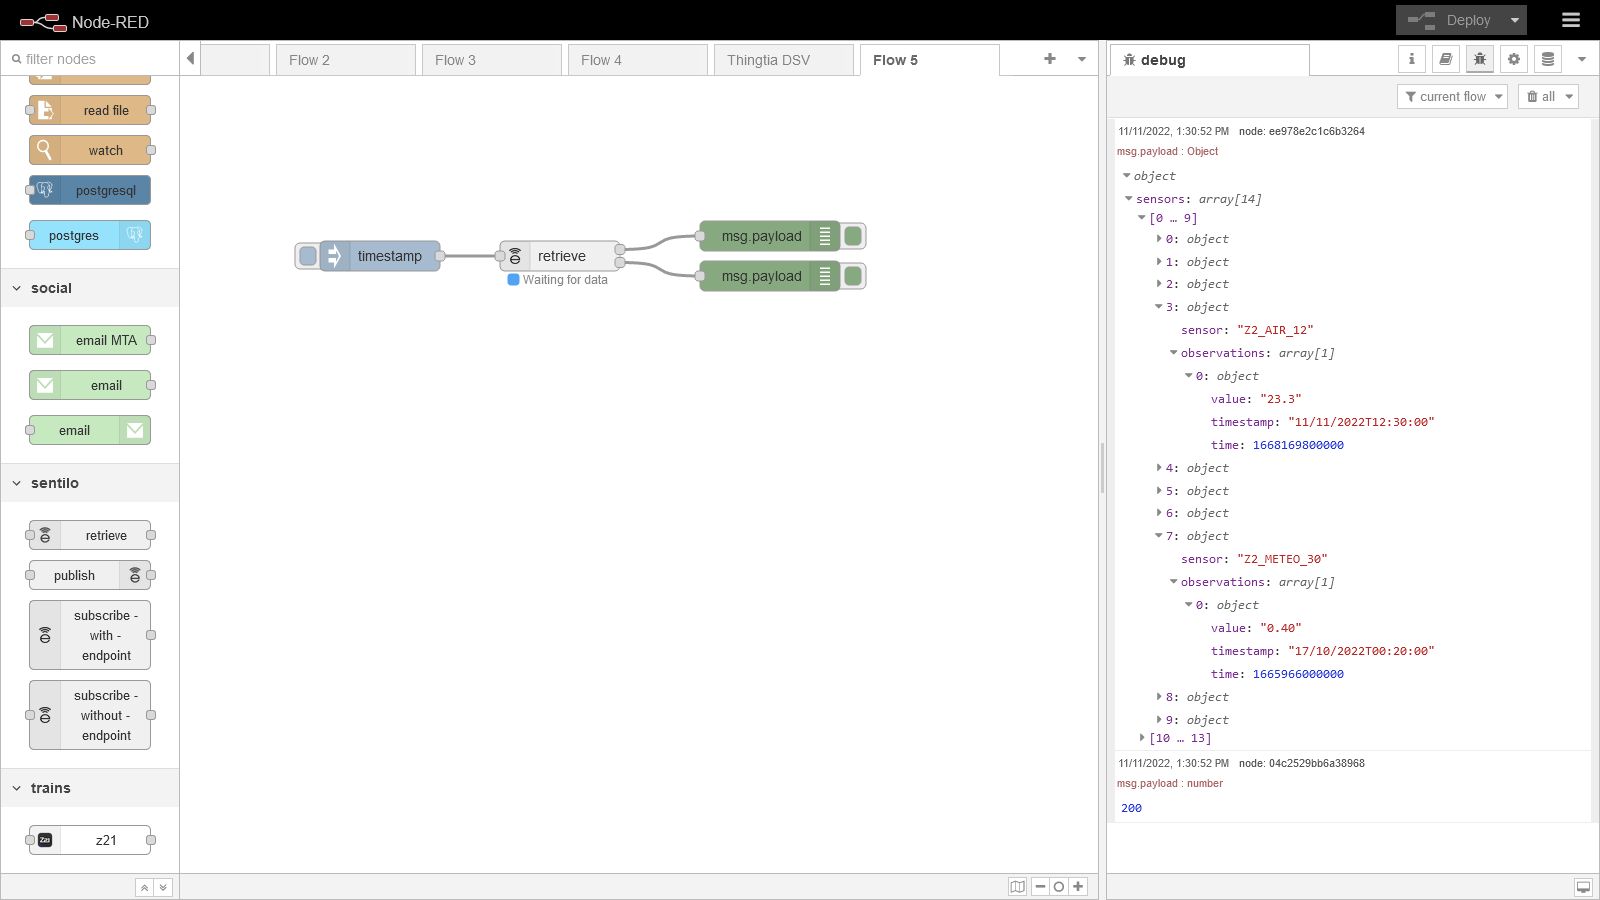Open the debug messages sidebar tab icon
Image resolution: width=1600 pixels, height=900 pixels.
[x=1480, y=59]
